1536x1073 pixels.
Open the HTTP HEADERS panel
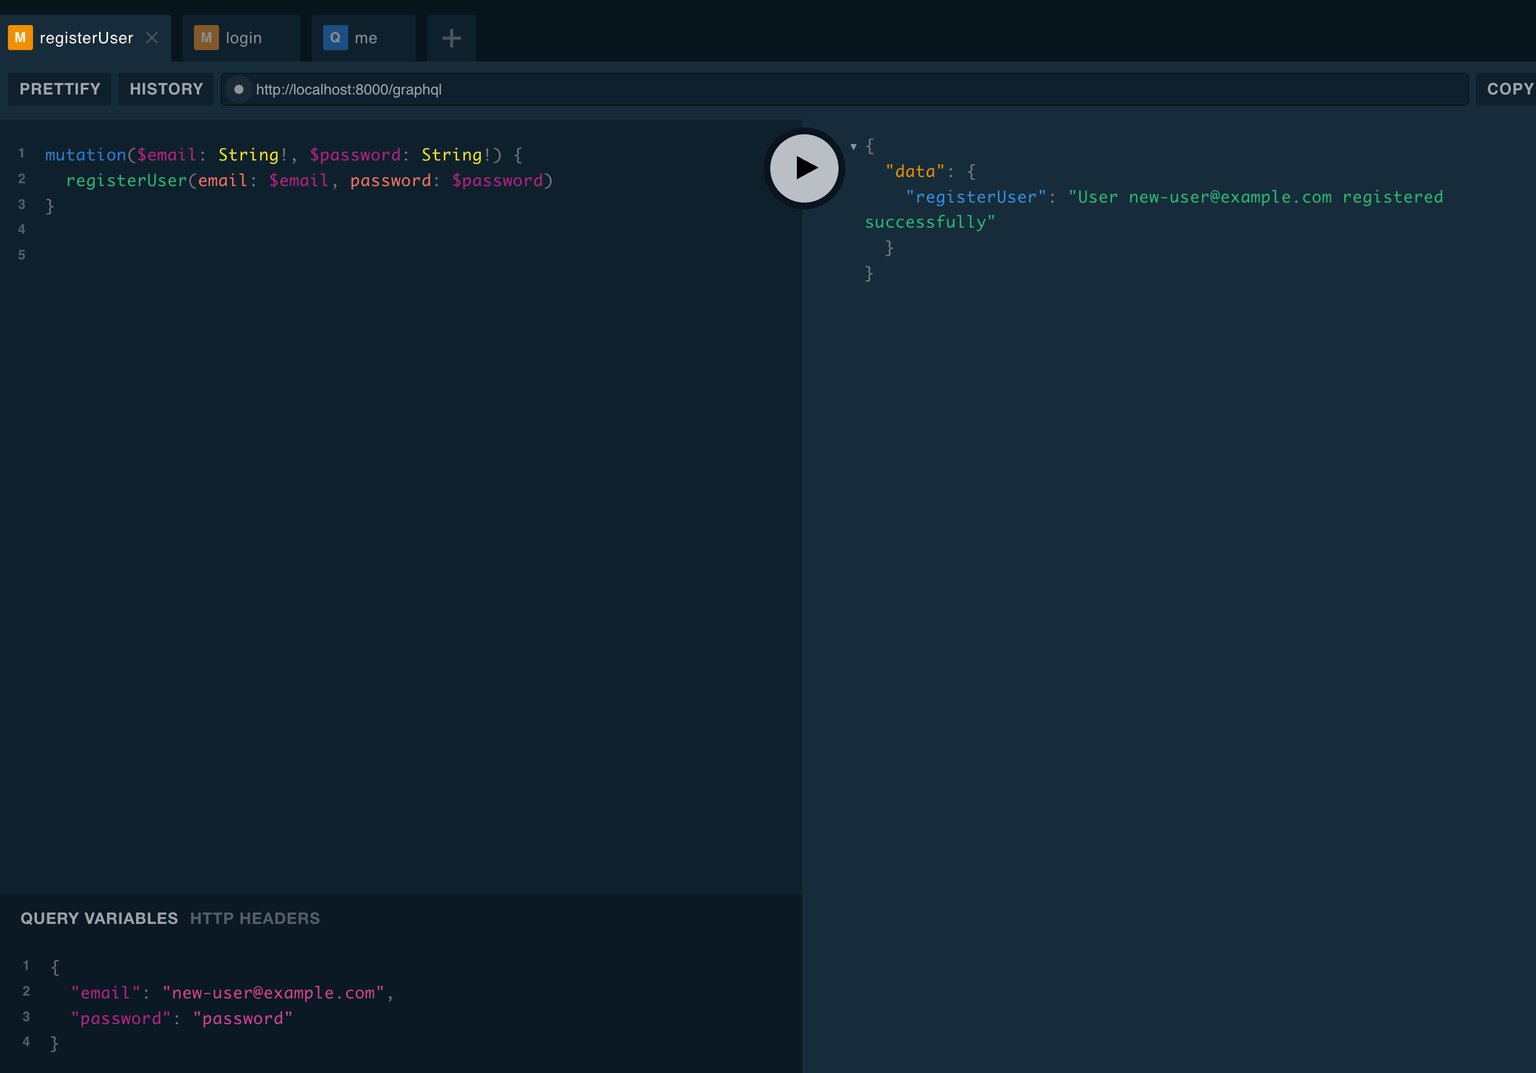(254, 918)
